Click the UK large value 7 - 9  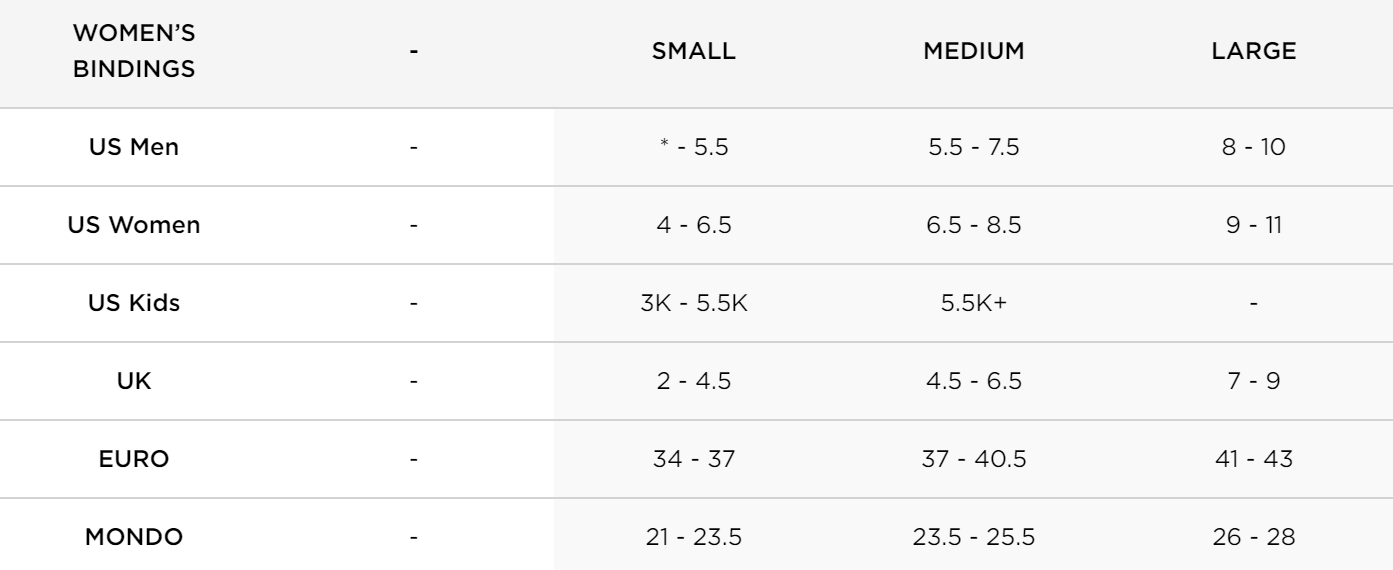tap(1254, 381)
